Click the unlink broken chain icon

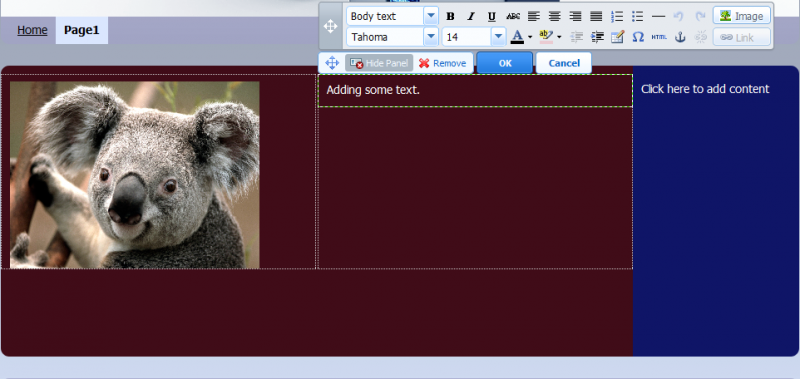[701, 37]
